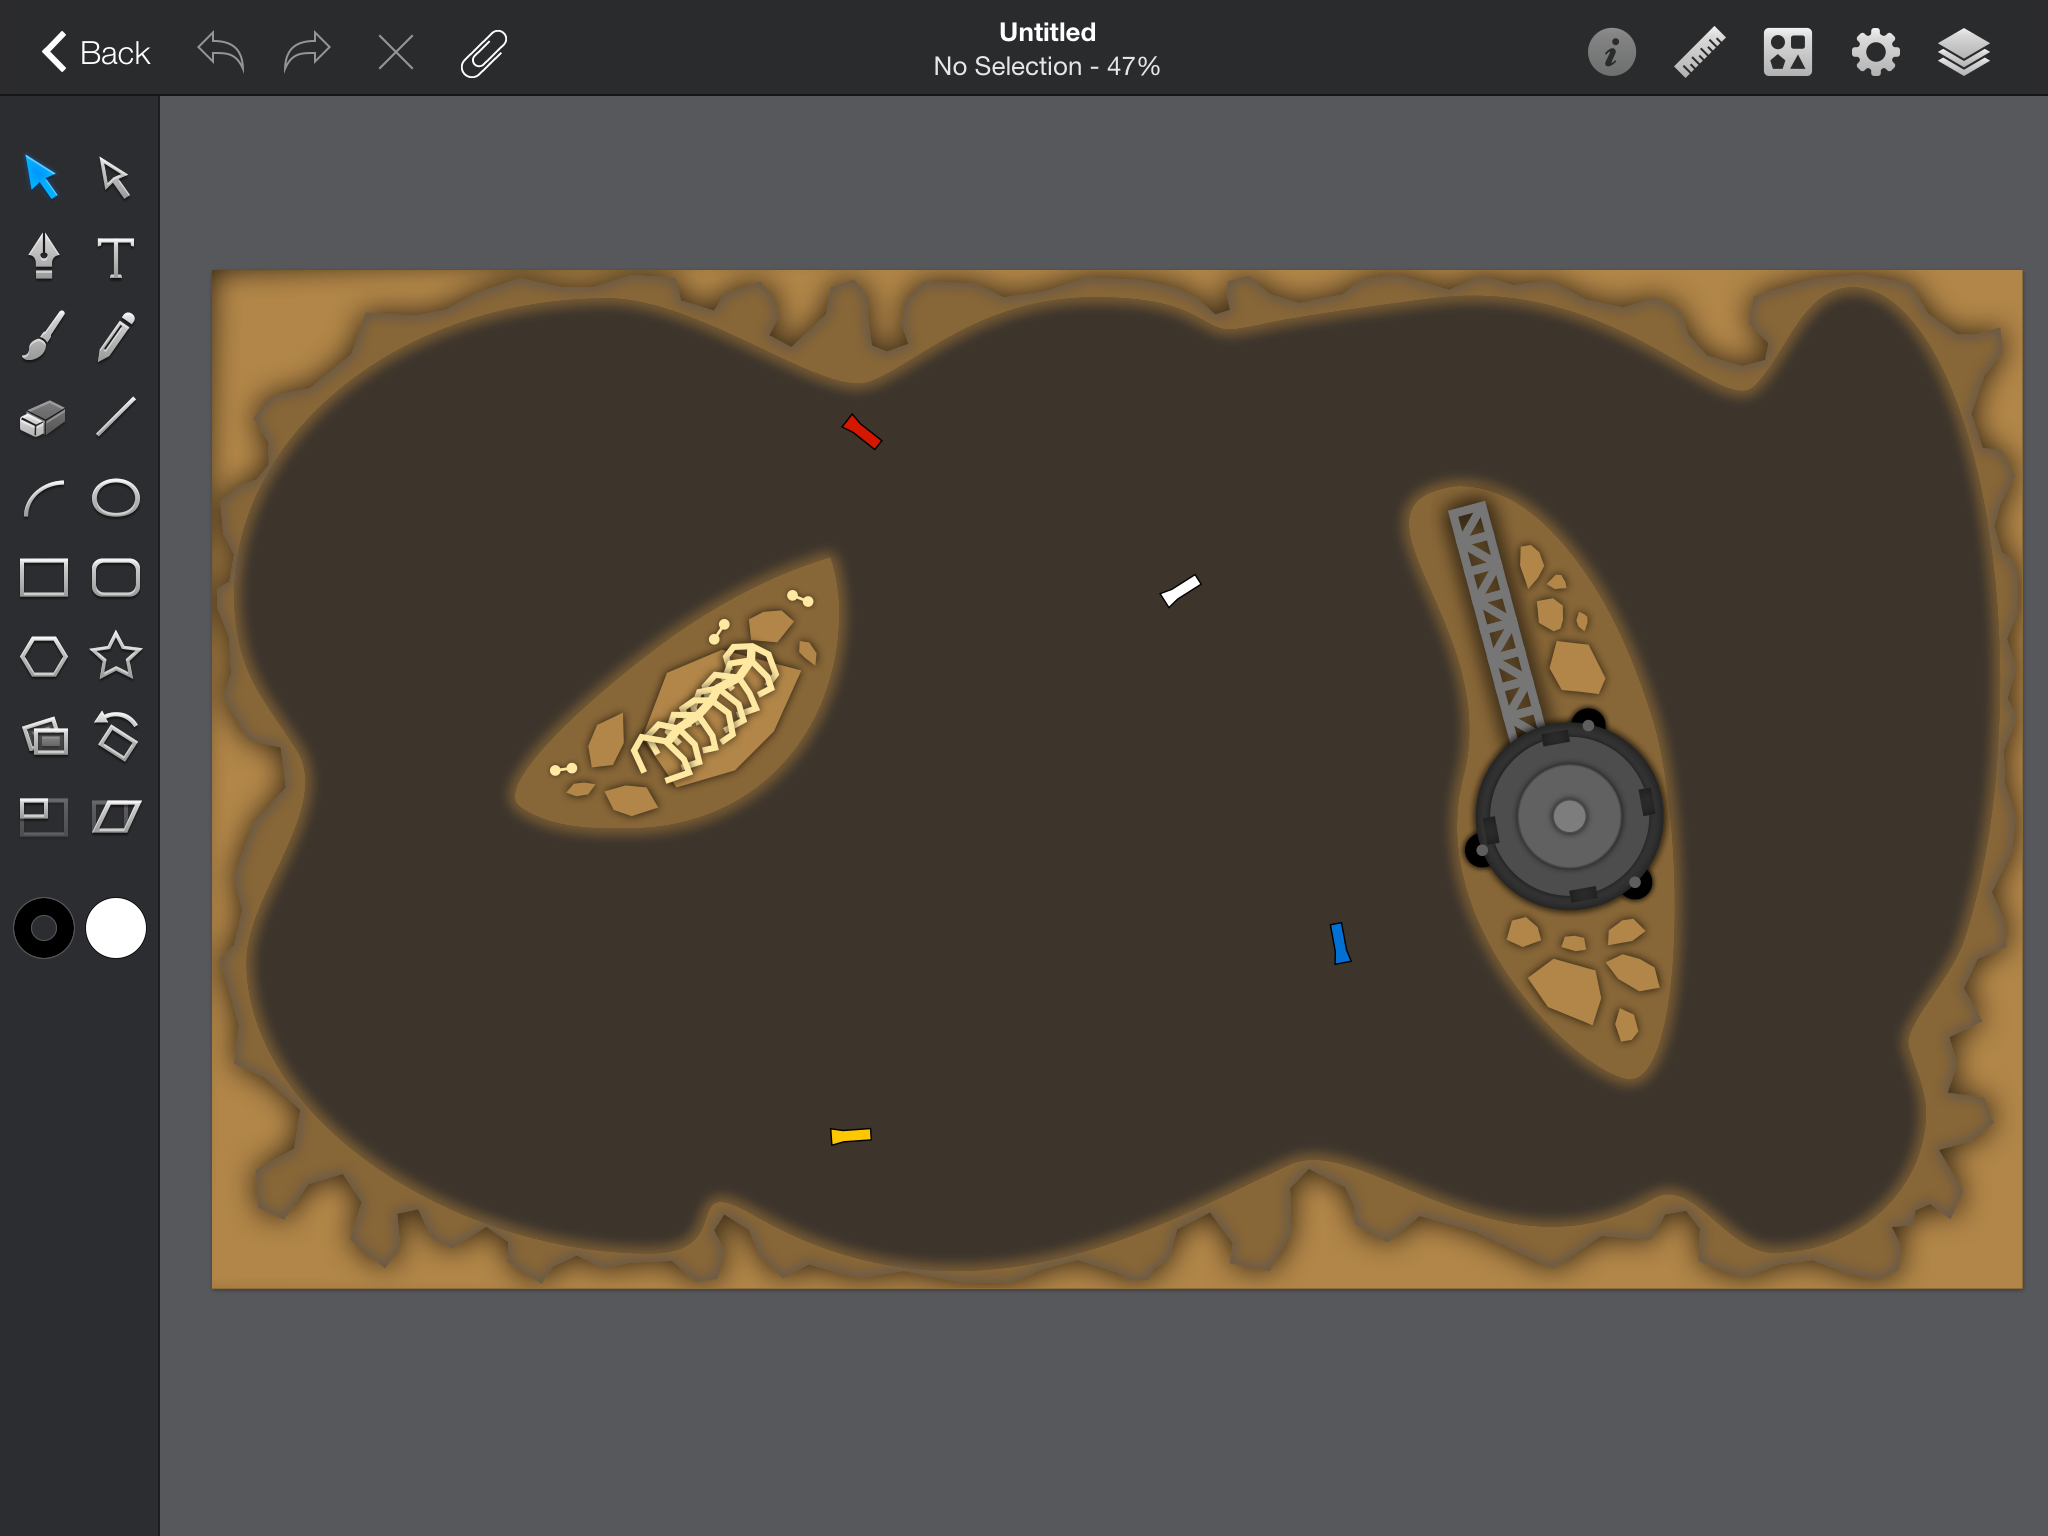The image size is (2048, 1536).
Task: Select the Text tool
Action: coord(115,257)
